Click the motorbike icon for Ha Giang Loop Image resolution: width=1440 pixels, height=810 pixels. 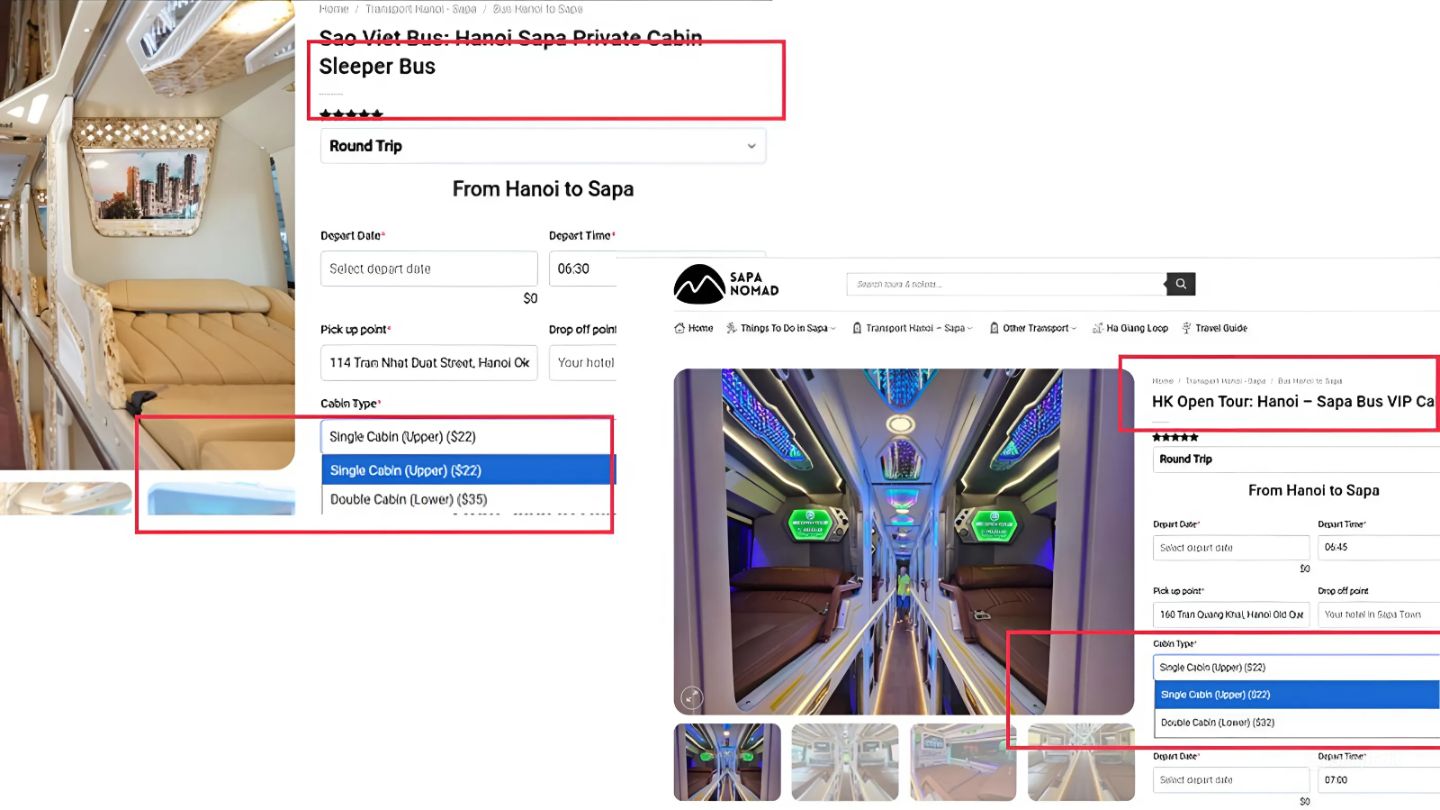point(1098,328)
